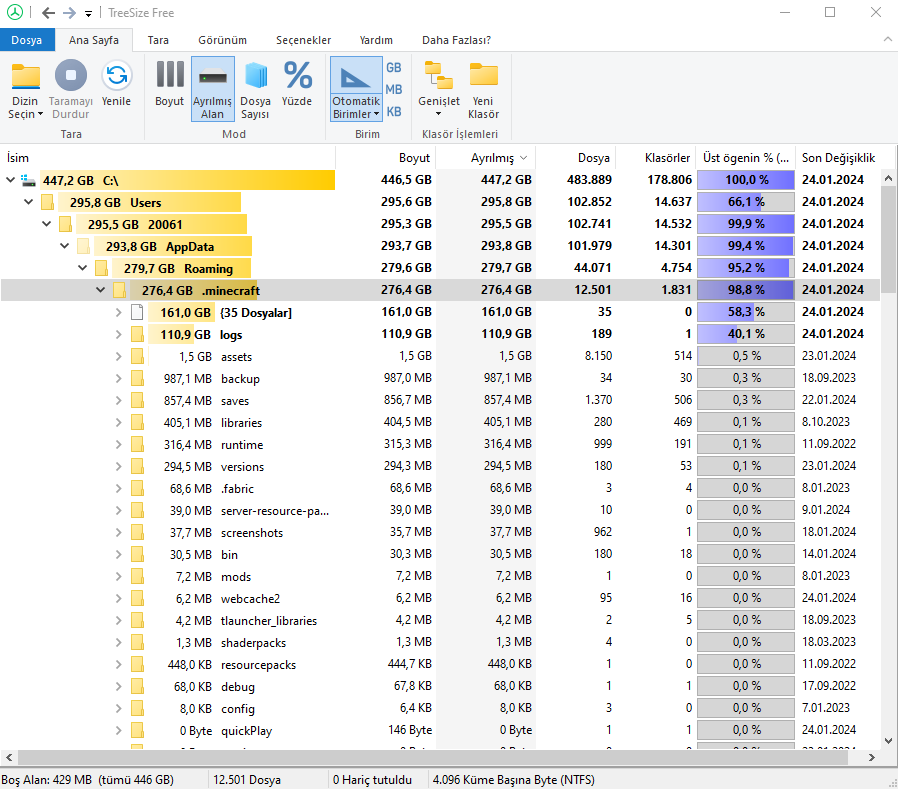The image size is (898, 789).
Task: Click the saves folder icon
Action: point(137,400)
